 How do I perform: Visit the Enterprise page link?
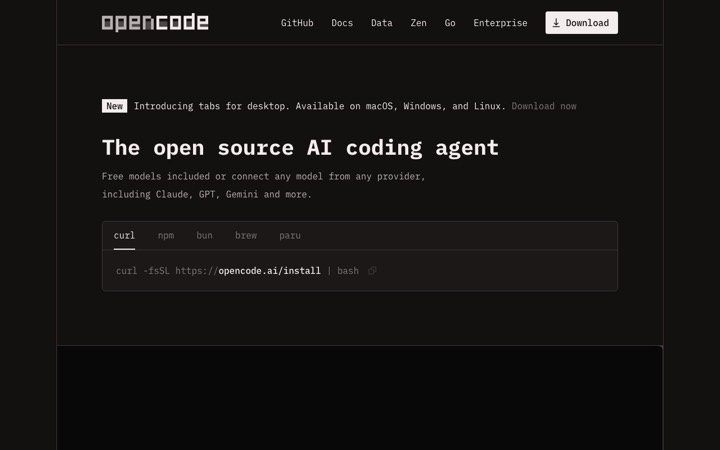(500, 23)
